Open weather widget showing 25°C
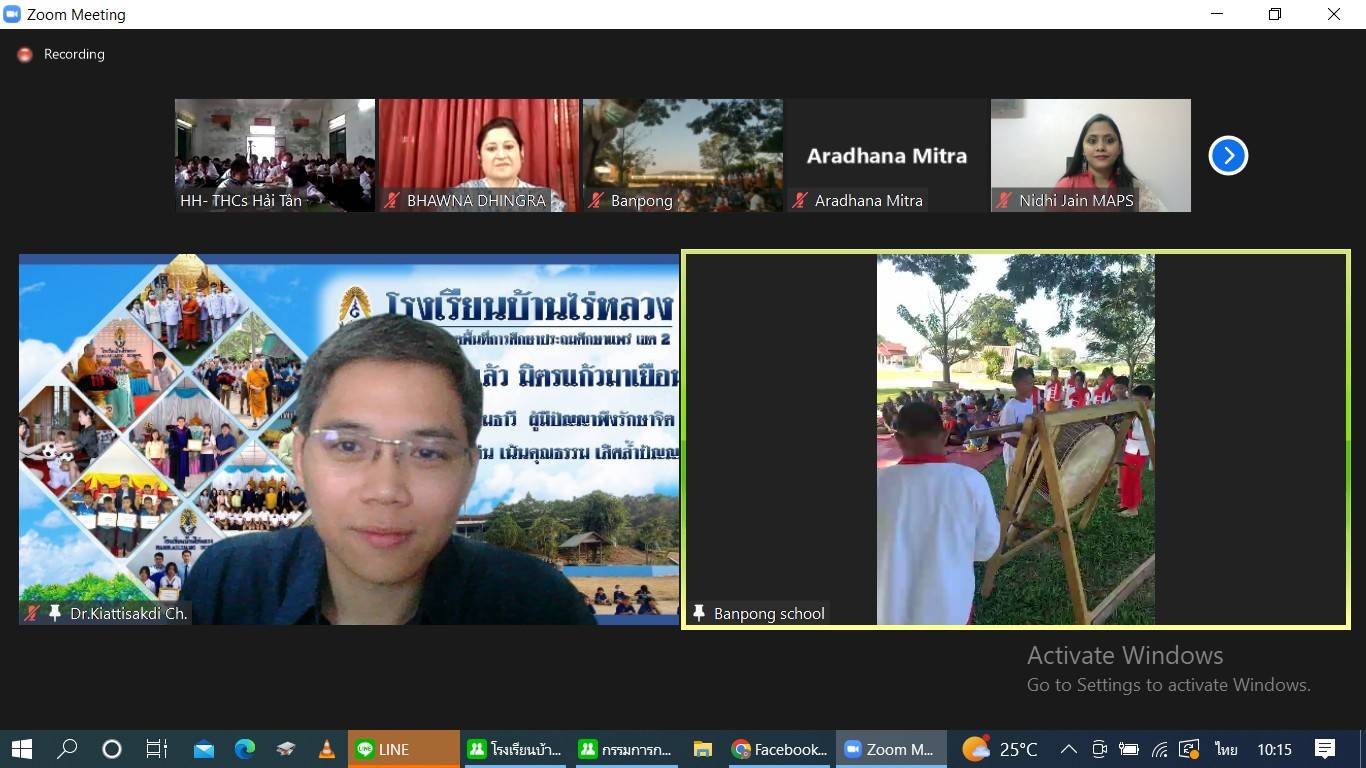Viewport: 1366px width, 768px height. pos(1000,749)
